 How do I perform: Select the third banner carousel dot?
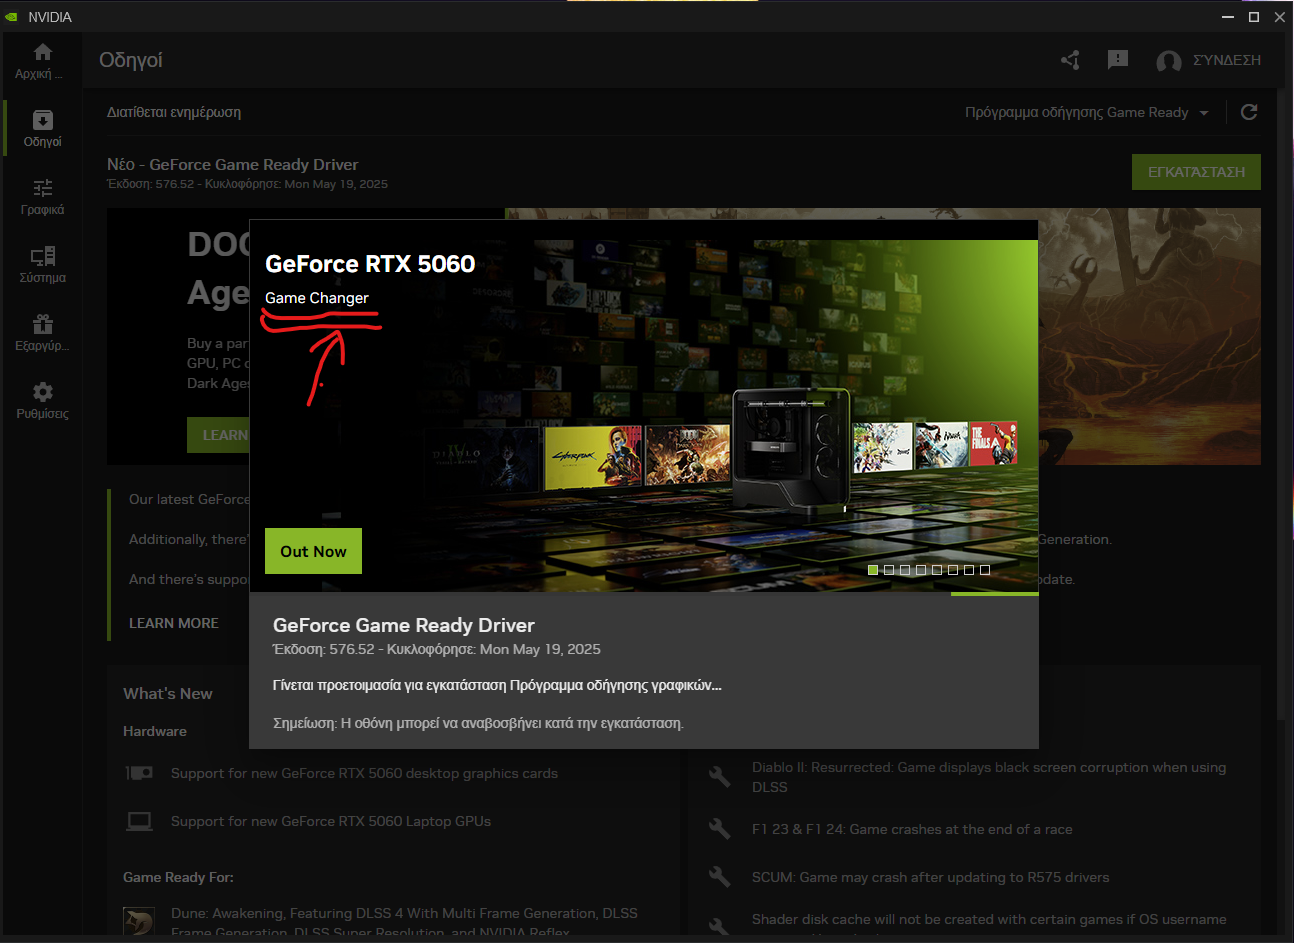point(905,570)
